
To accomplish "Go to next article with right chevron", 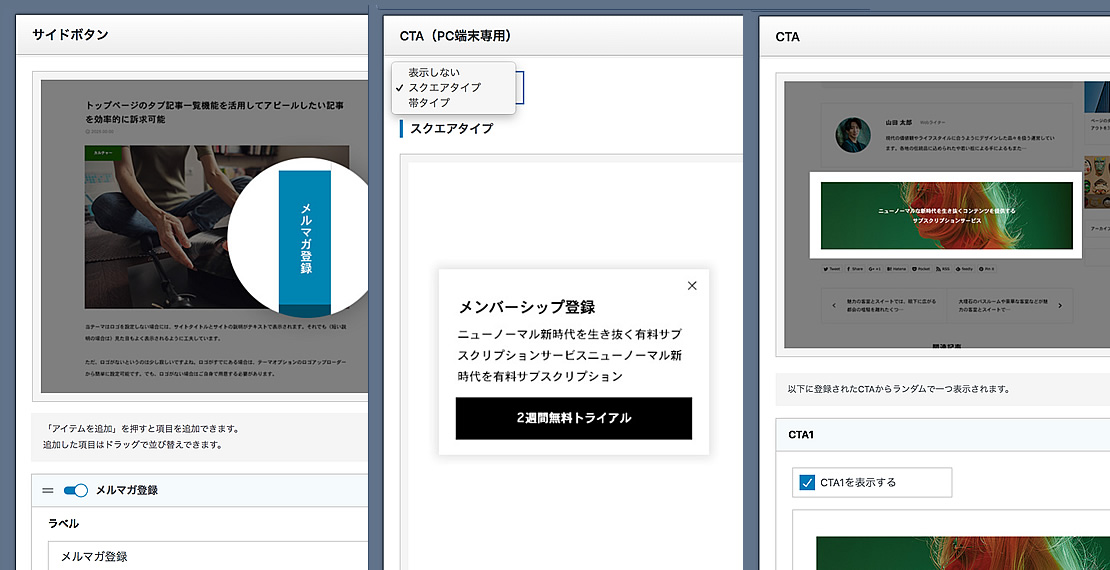I will (x=1060, y=306).
